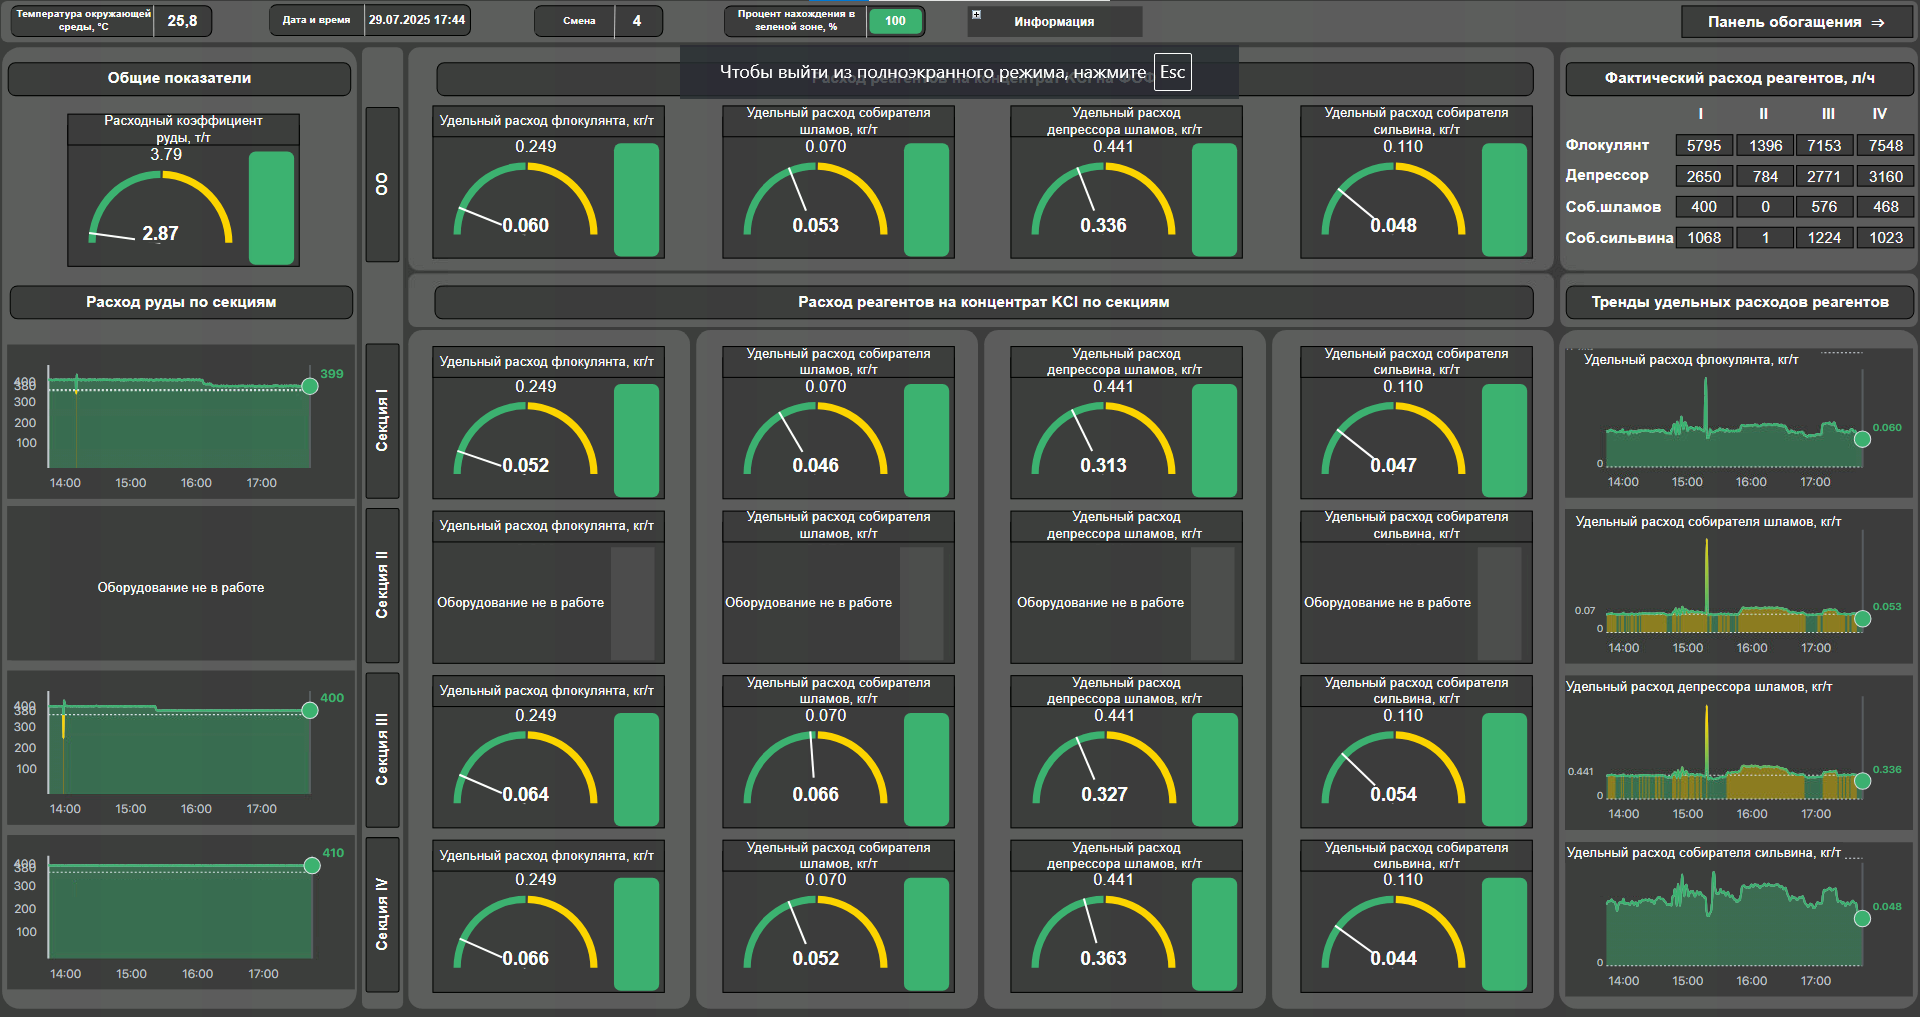Click Соб.сильвина section I value 1068
1920x1017 pixels.
[x=1704, y=238]
